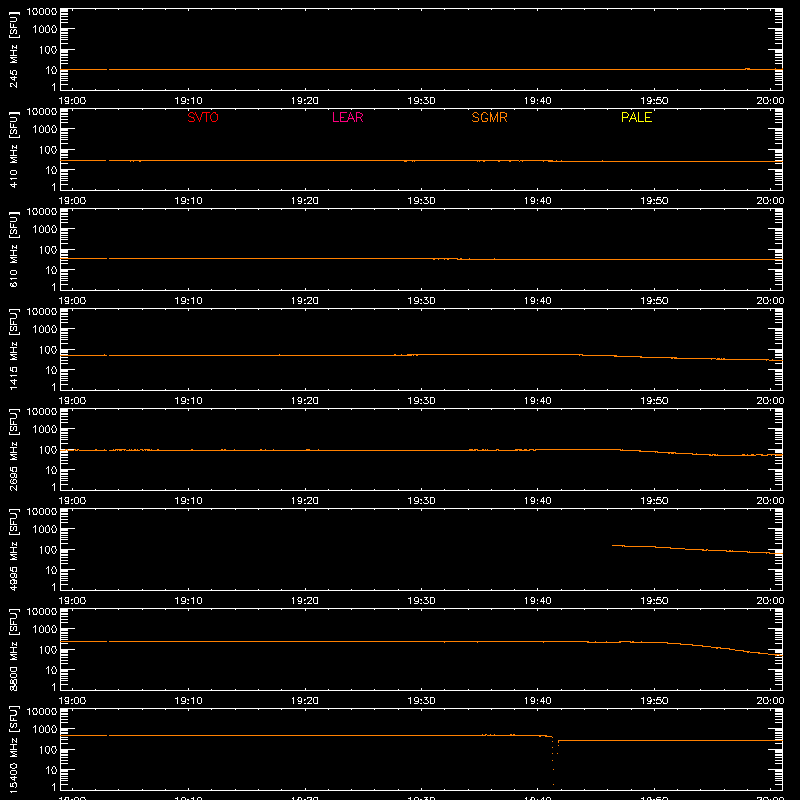Click the red SVTO station label
Screen dimensions: 800x800
coord(203,117)
